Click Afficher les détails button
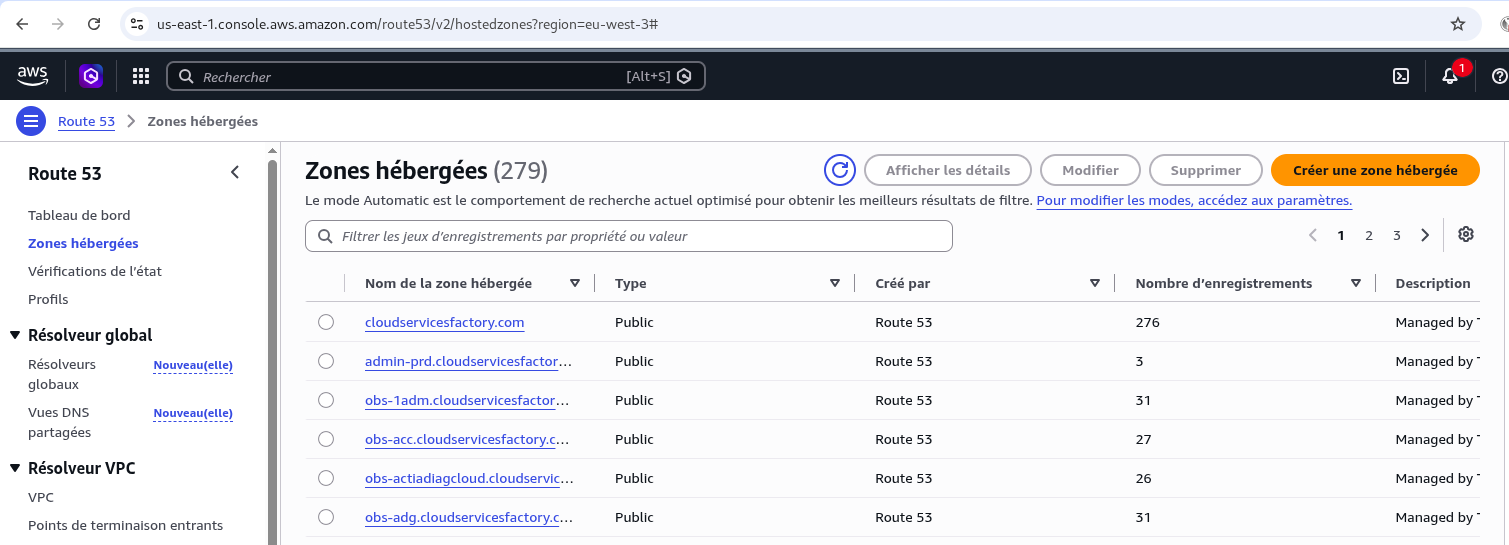 point(948,170)
